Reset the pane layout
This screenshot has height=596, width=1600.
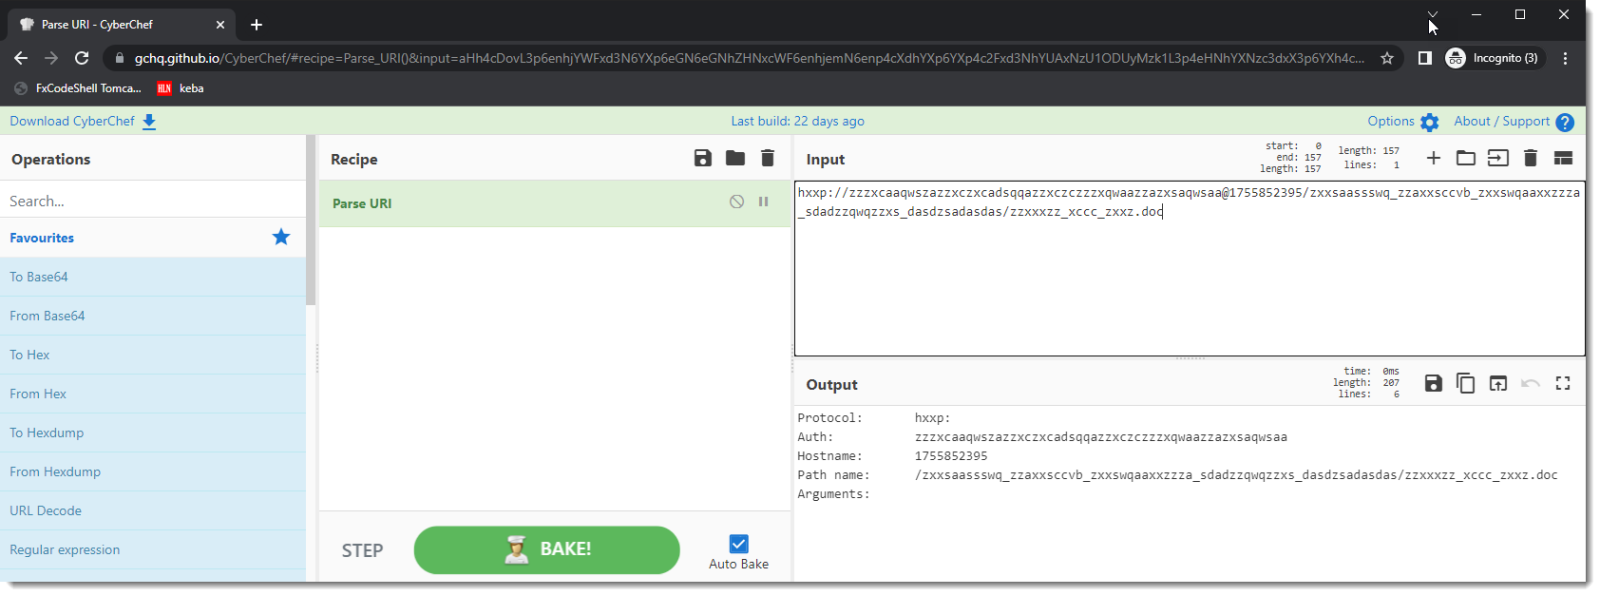pos(1563,158)
